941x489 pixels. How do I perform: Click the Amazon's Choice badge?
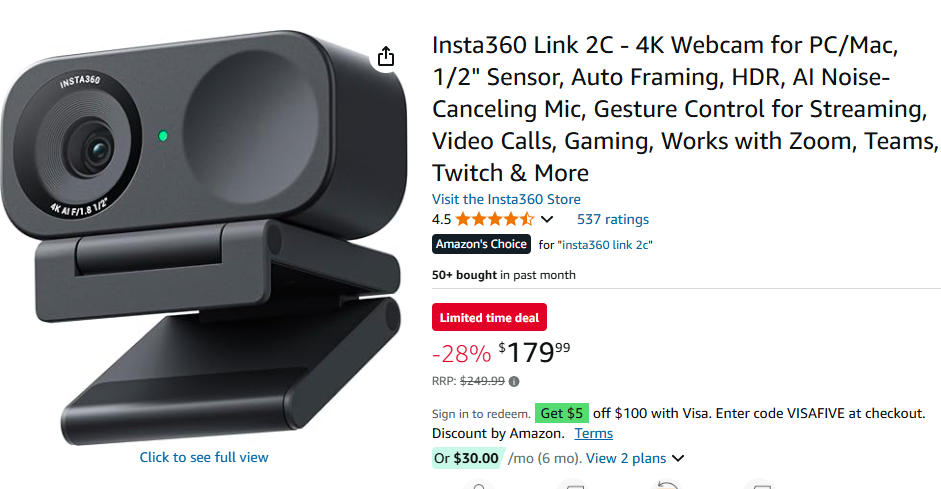coord(481,244)
